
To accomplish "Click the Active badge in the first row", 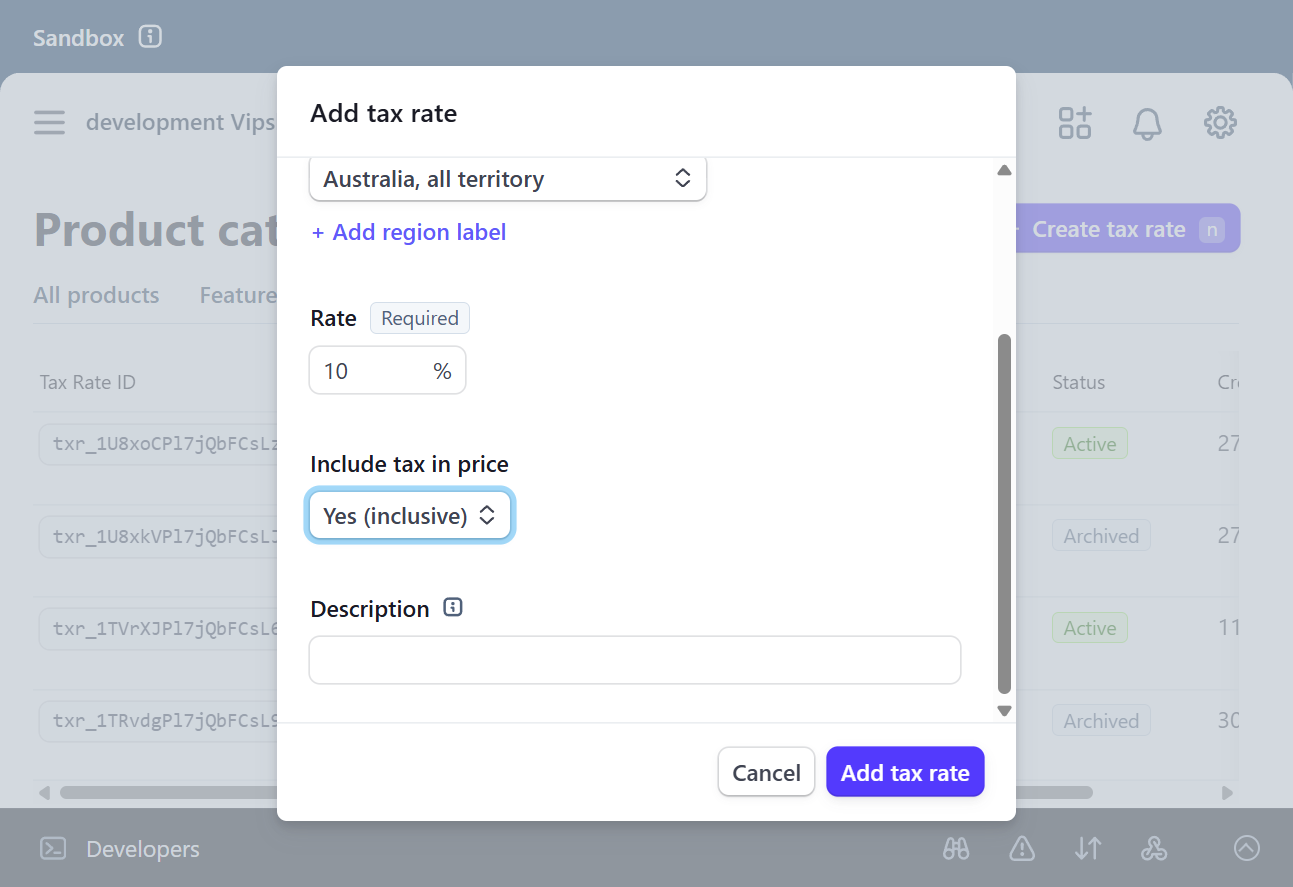I will [x=1089, y=444].
